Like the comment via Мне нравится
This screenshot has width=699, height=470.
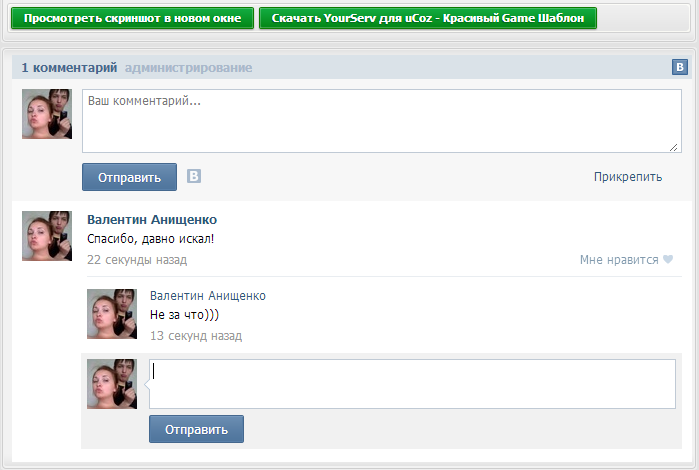pyautogui.click(x=619, y=260)
